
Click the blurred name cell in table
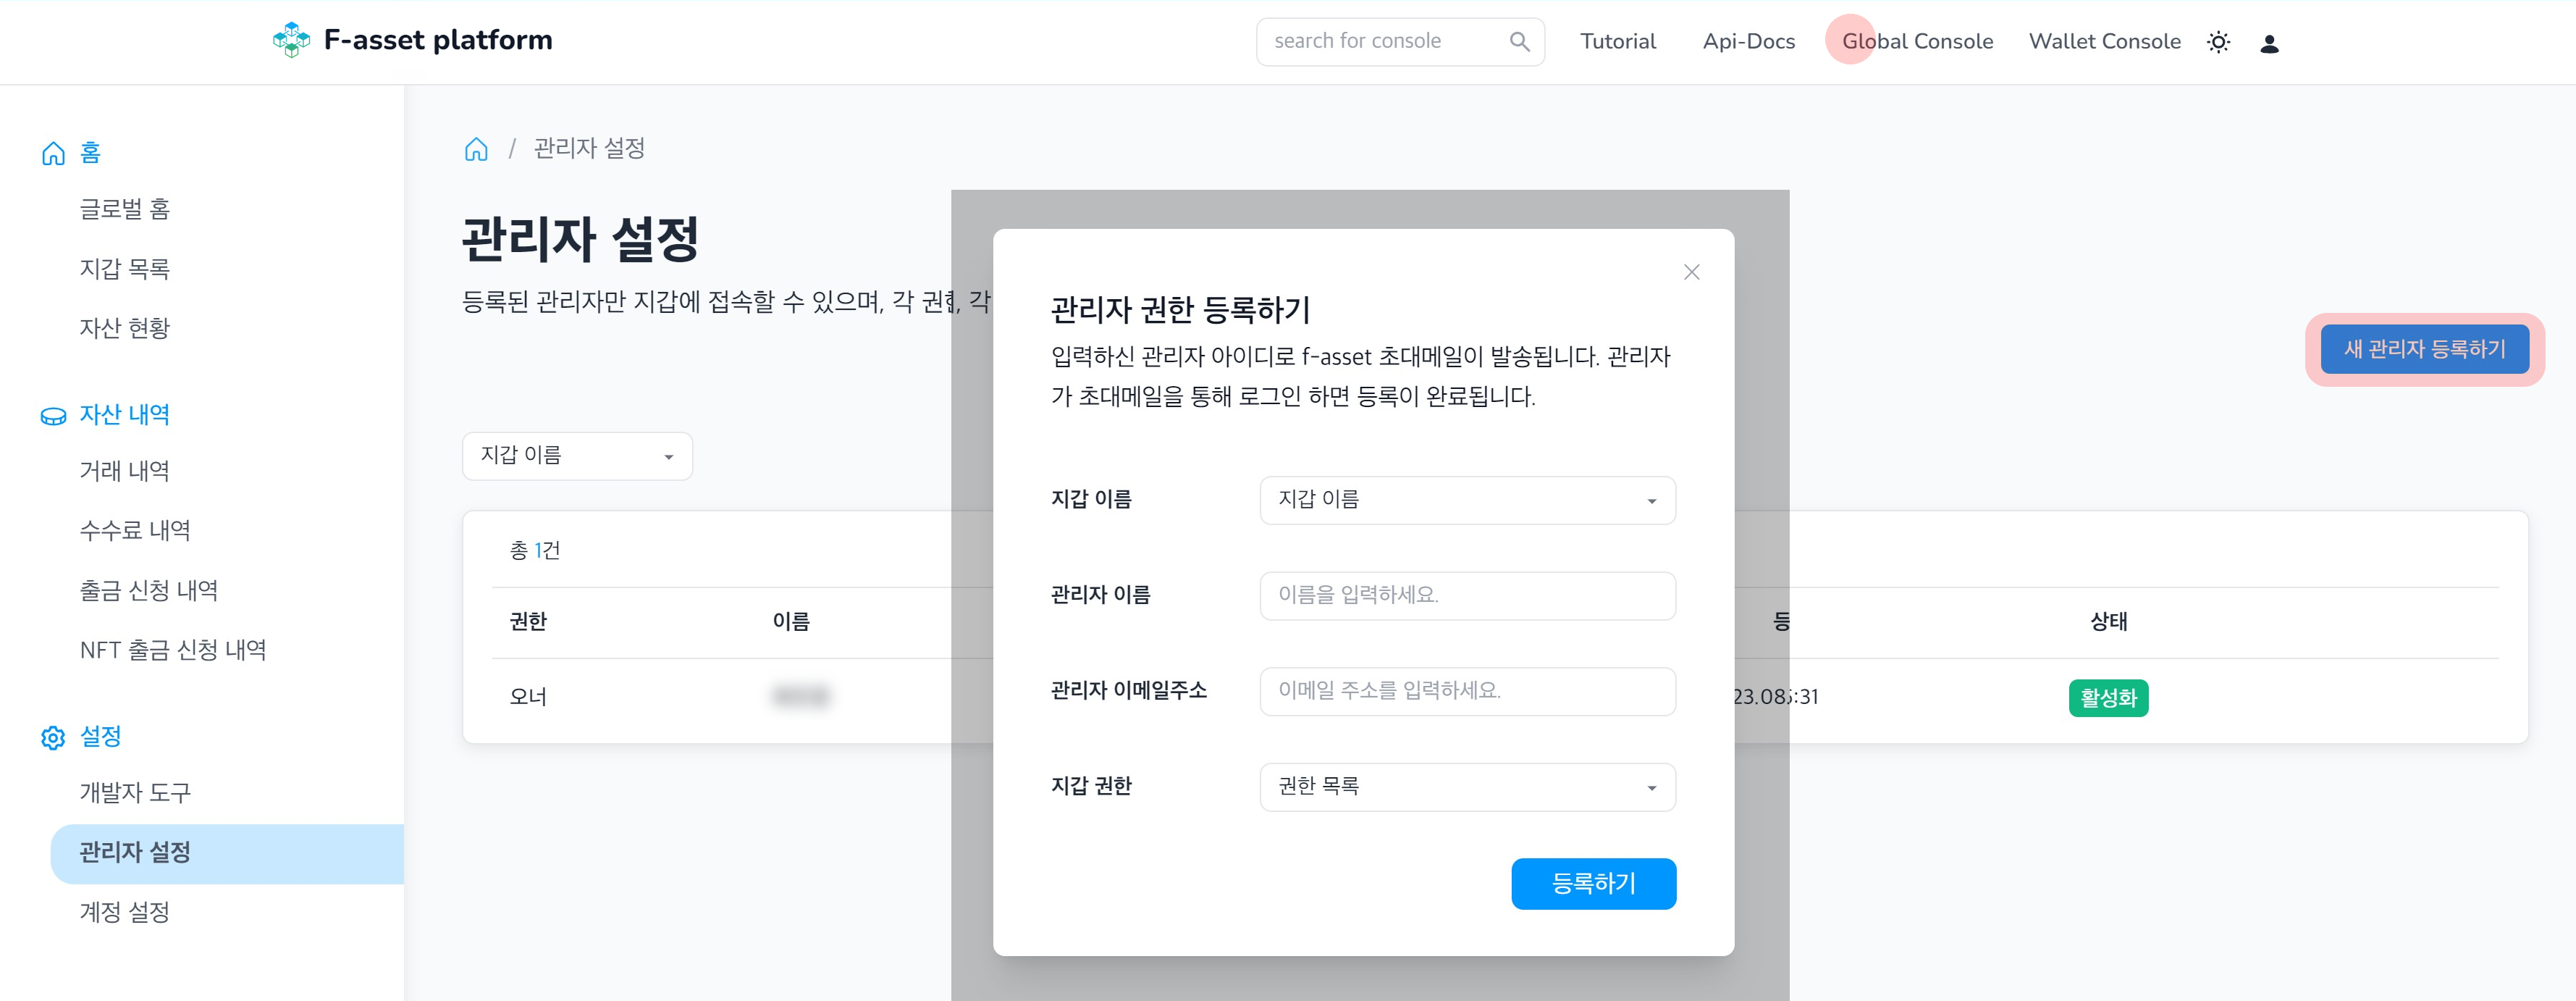801,697
